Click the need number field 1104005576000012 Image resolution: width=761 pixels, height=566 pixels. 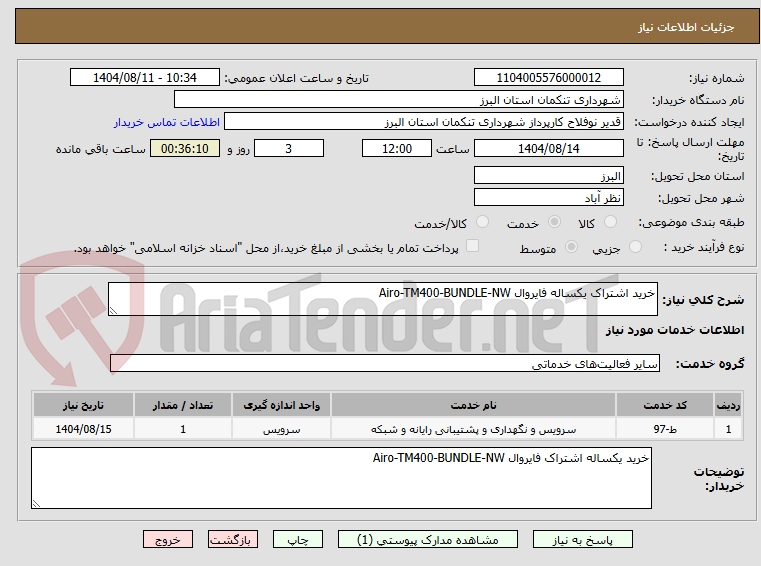click(548, 78)
